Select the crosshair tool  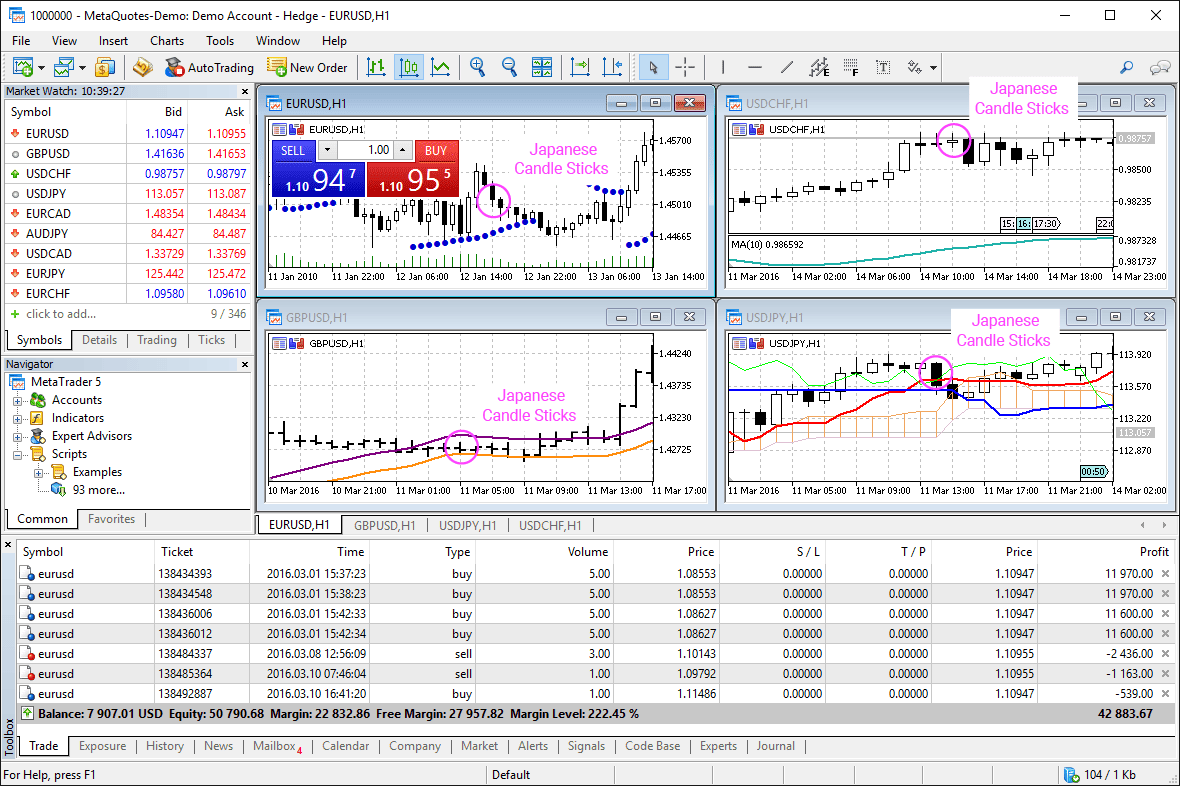point(685,68)
